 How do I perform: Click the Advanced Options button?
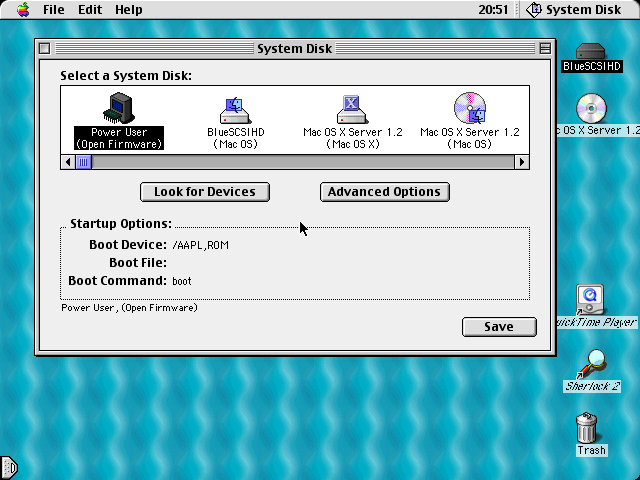click(x=384, y=192)
